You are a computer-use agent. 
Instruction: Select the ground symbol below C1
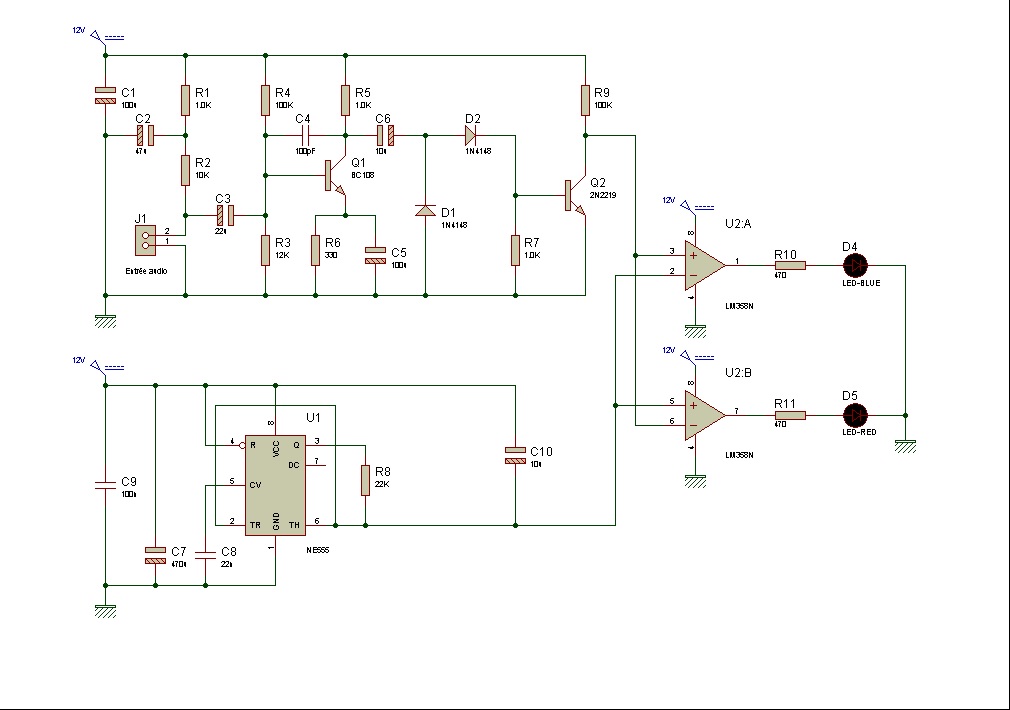point(106,321)
